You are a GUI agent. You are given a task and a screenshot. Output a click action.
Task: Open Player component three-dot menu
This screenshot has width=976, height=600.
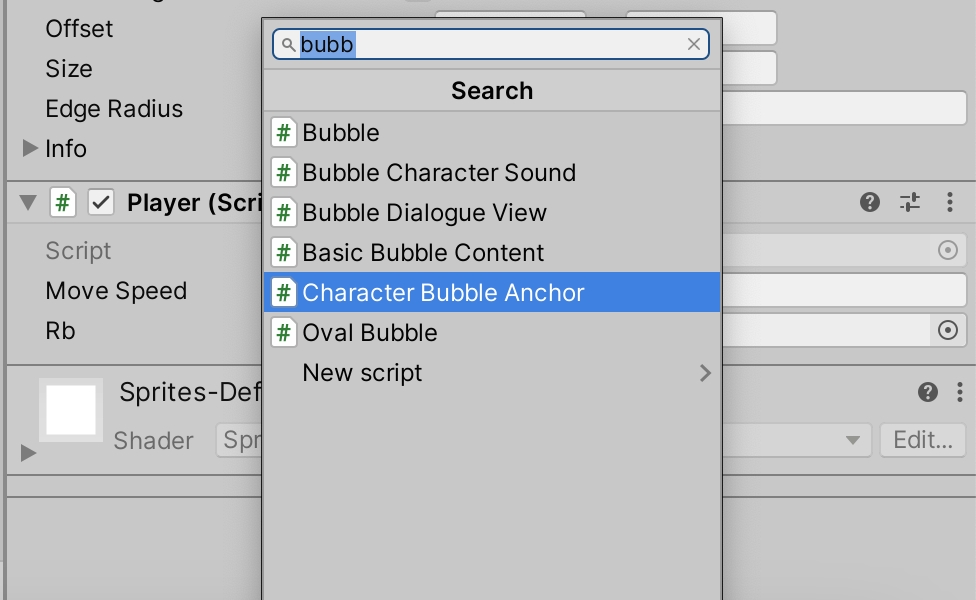pyautogui.click(x=949, y=203)
